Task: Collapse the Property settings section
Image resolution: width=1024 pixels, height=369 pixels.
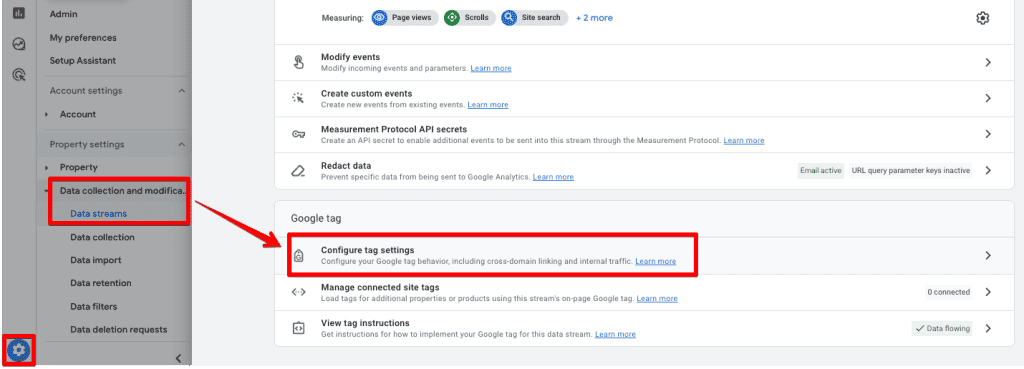Action: [x=182, y=144]
